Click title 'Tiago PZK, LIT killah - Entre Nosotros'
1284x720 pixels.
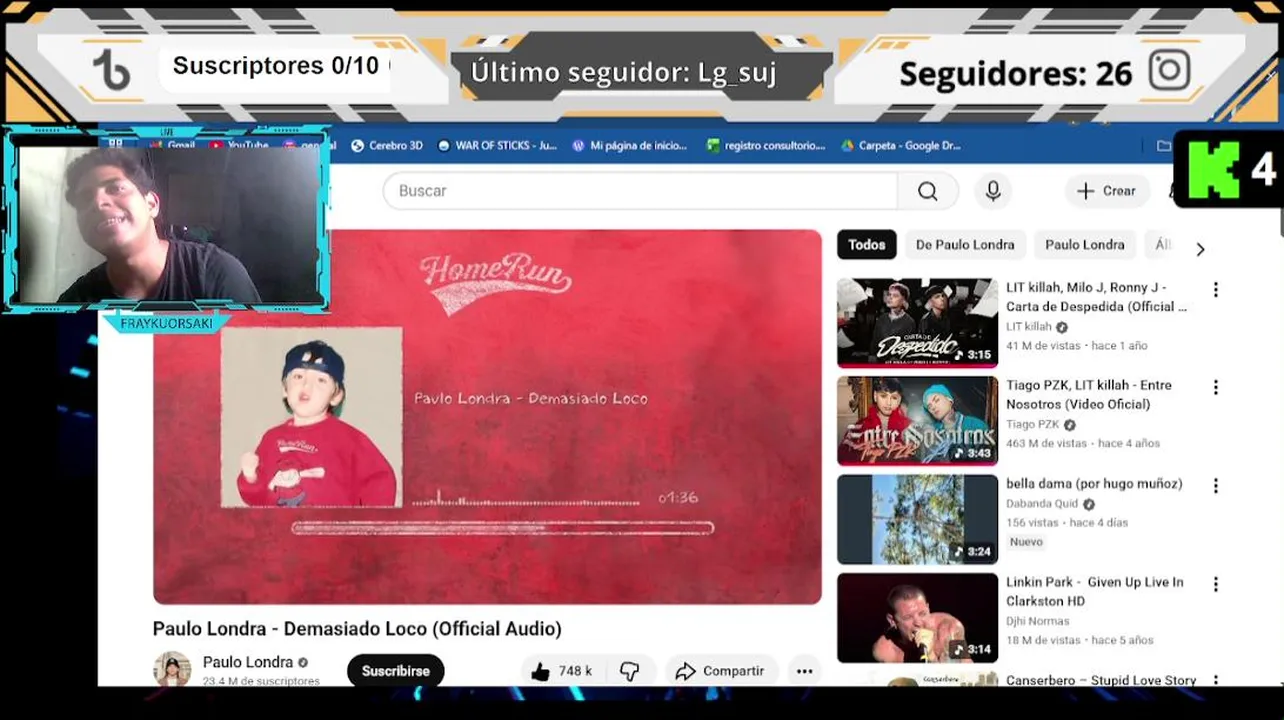pyautogui.click(x=1089, y=395)
